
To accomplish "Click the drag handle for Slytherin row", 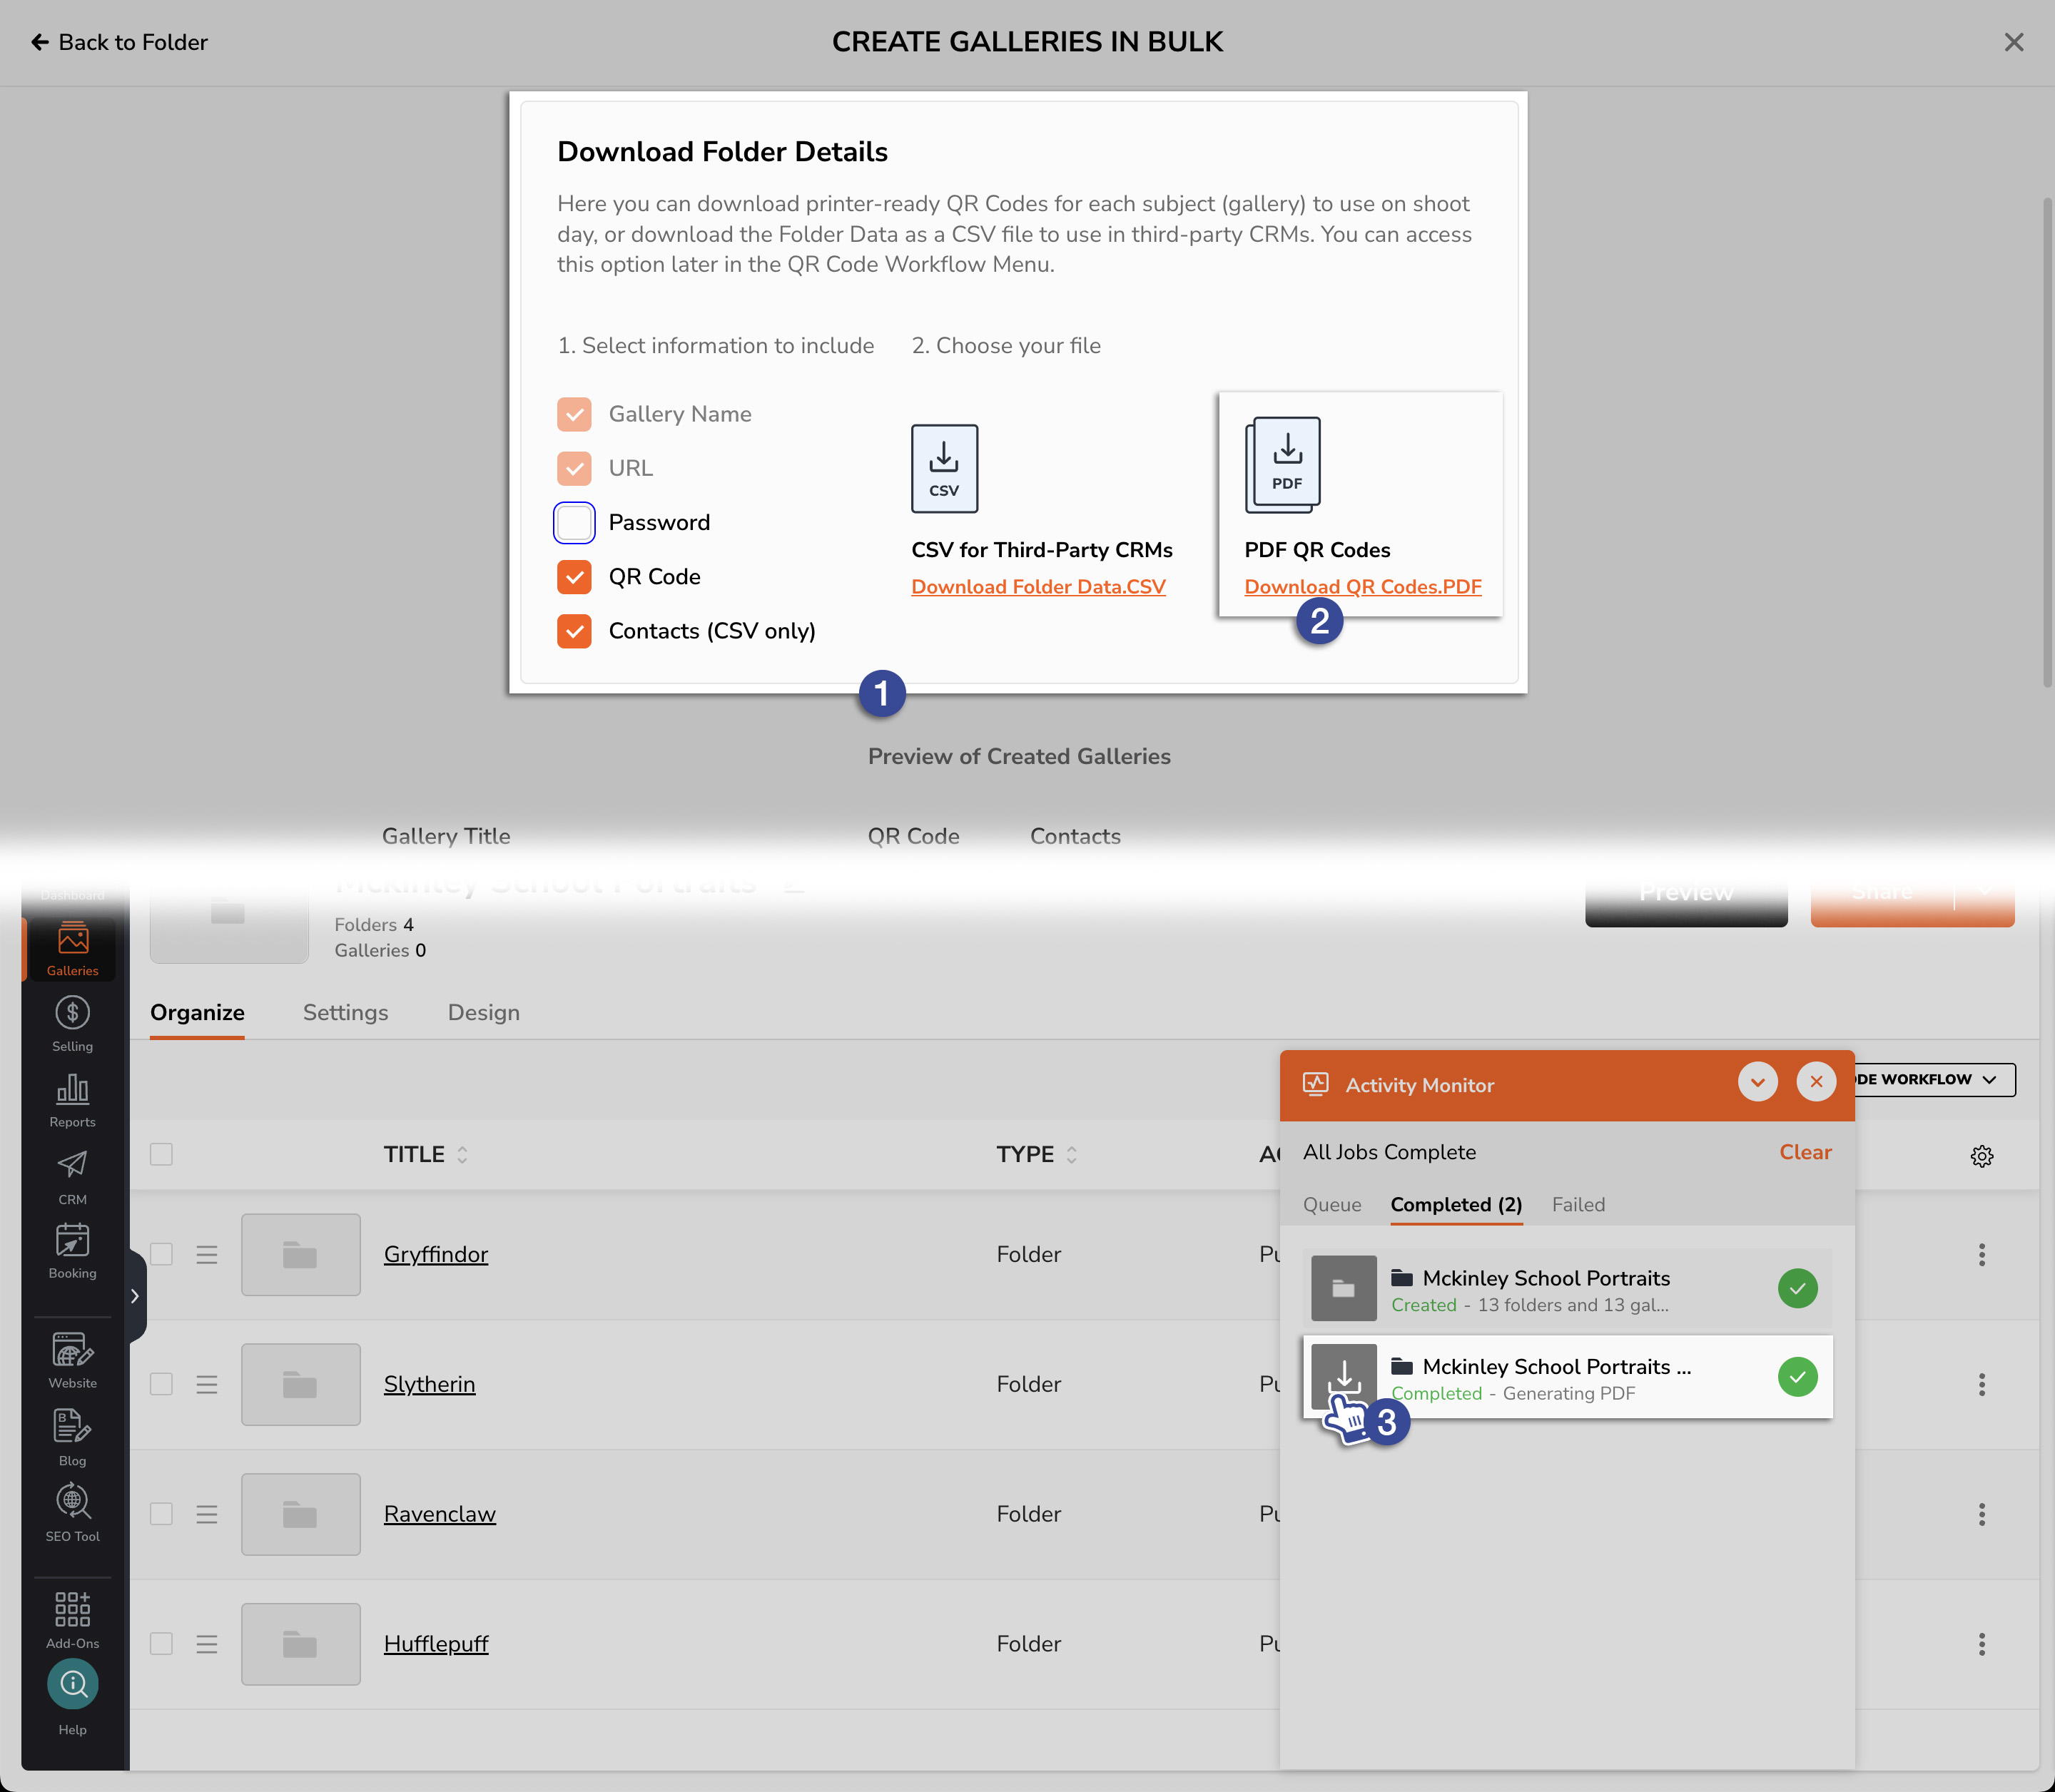I will (x=207, y=1385).
